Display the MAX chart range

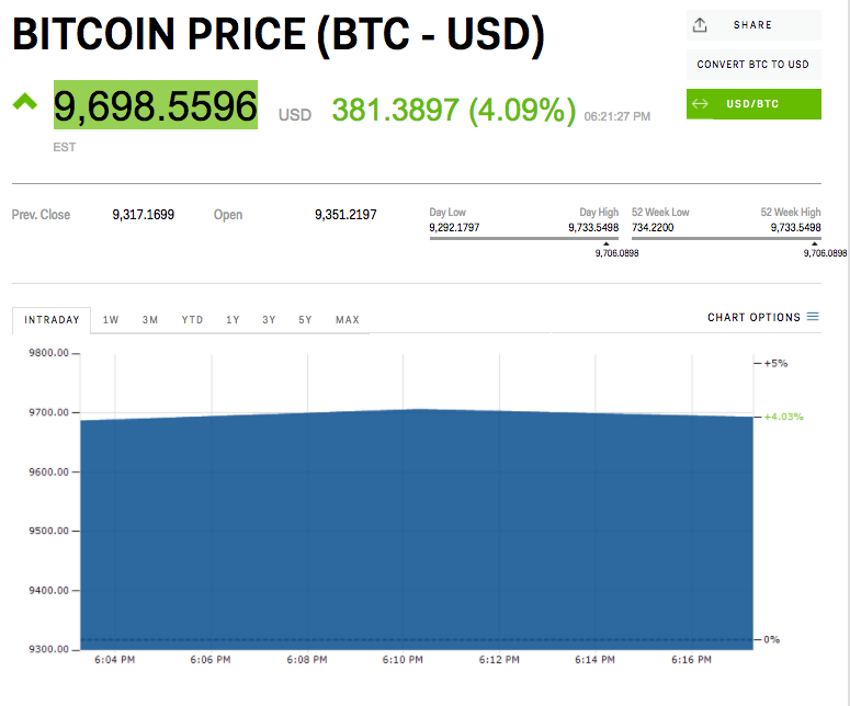point(347,320)
